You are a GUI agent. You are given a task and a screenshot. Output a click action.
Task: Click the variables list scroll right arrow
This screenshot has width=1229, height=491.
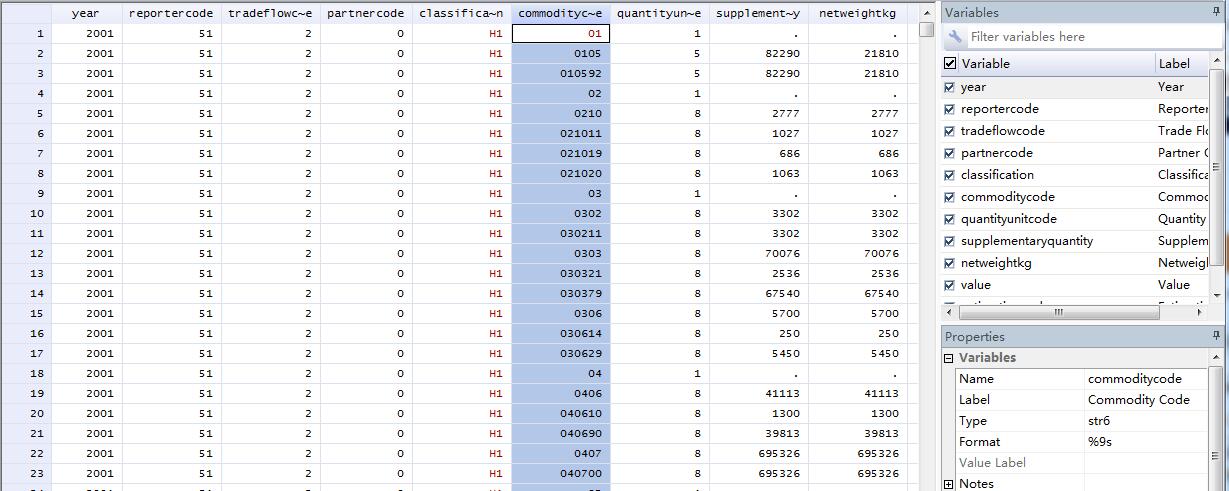pos(1201,312)
